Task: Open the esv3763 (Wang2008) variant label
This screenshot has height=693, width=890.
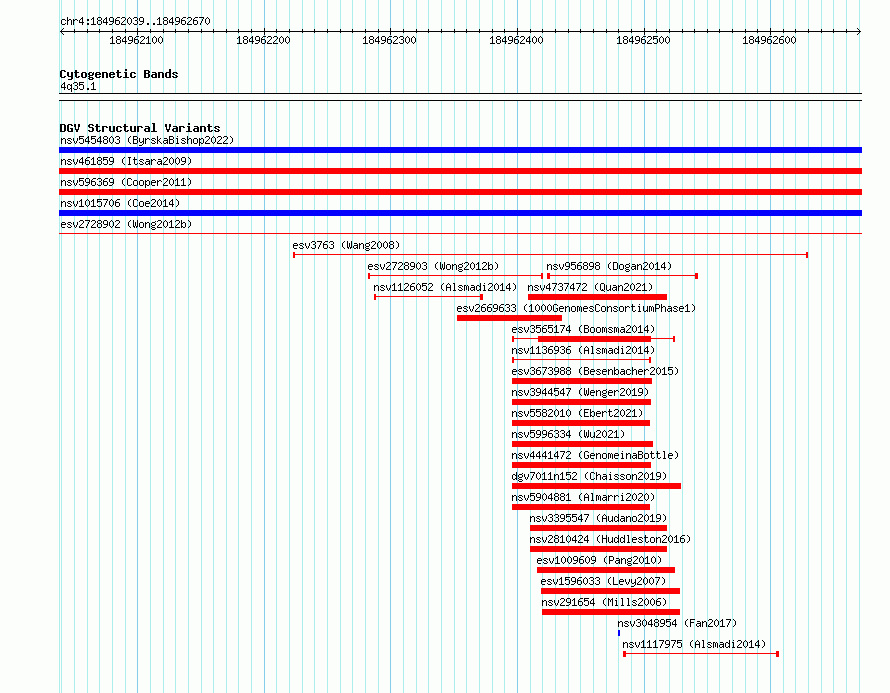Action: (346, 245)
